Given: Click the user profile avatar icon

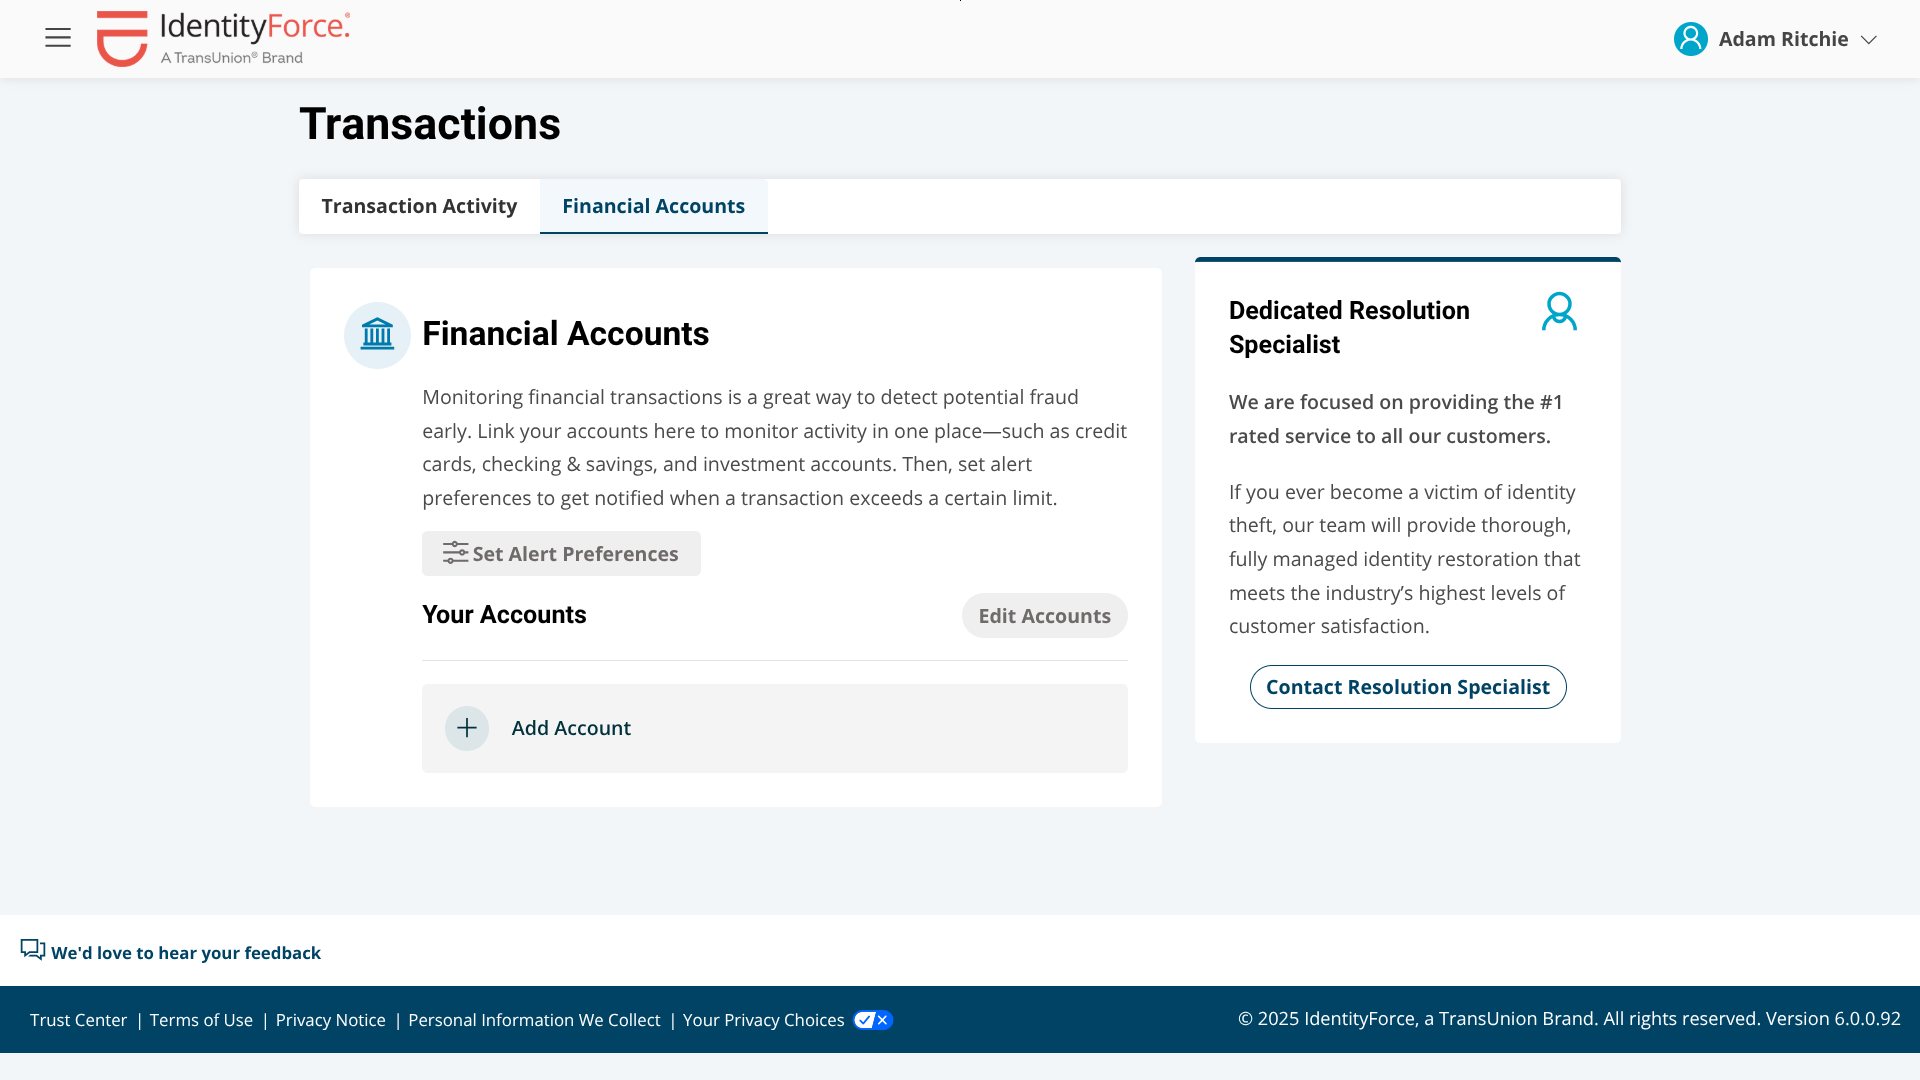Looking at the screenshot, I should pyautogui.click(x=1690, y=39).
